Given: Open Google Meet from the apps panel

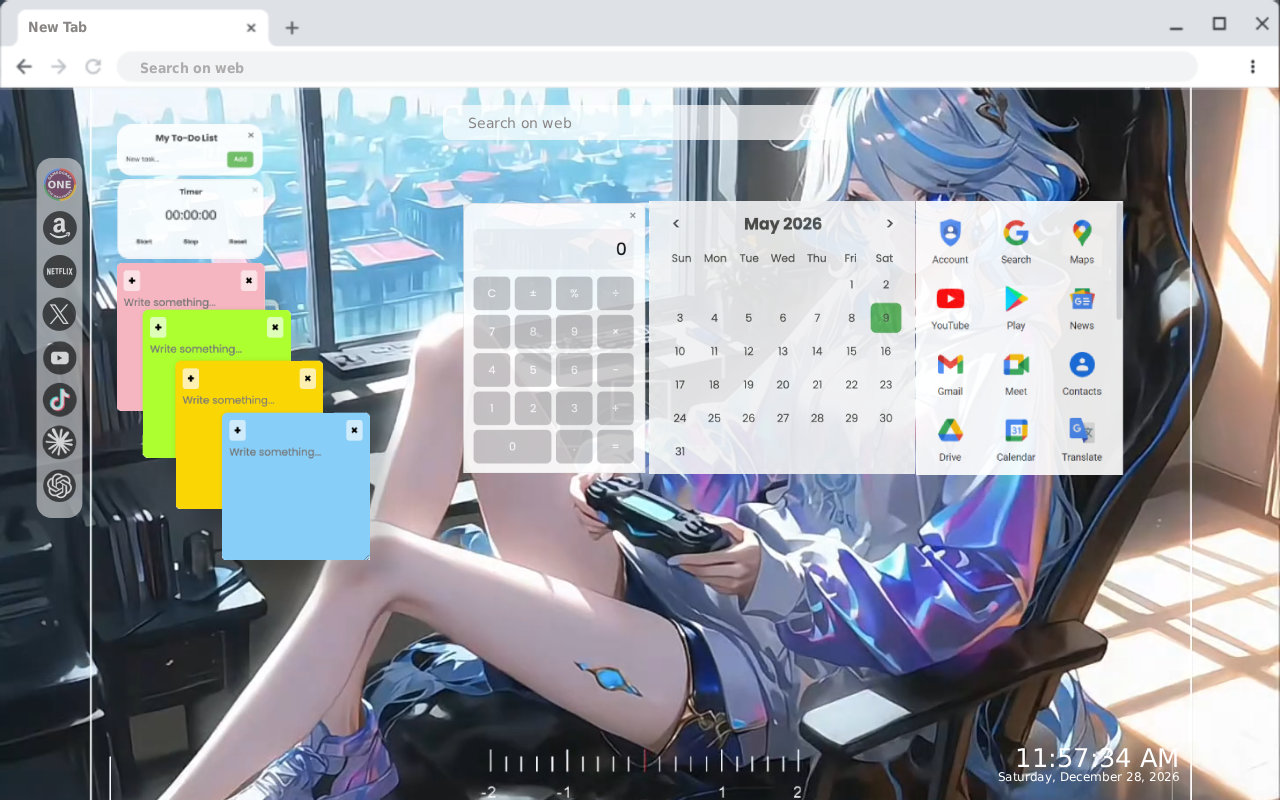Looking at the screenshot, I should tap(1016, 373).
